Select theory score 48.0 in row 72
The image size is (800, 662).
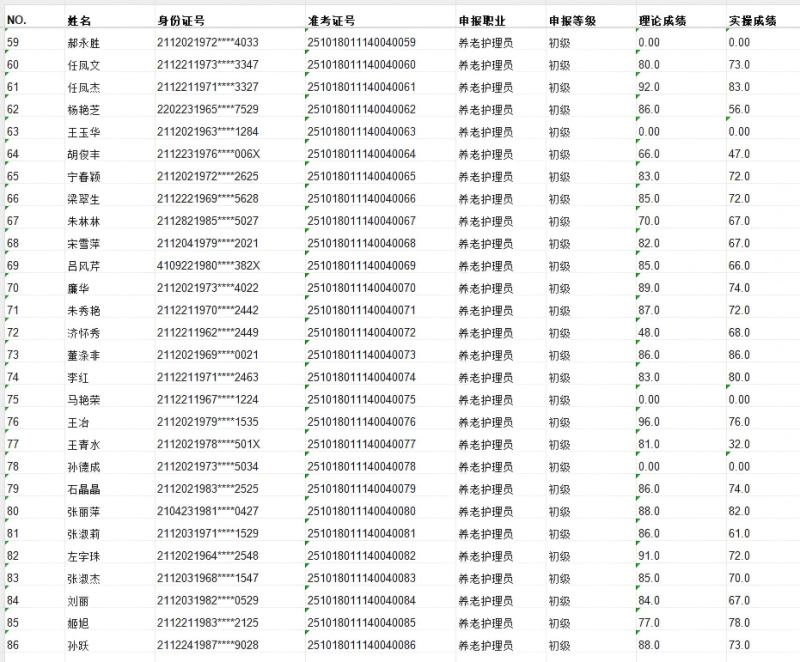pos(649,333)
